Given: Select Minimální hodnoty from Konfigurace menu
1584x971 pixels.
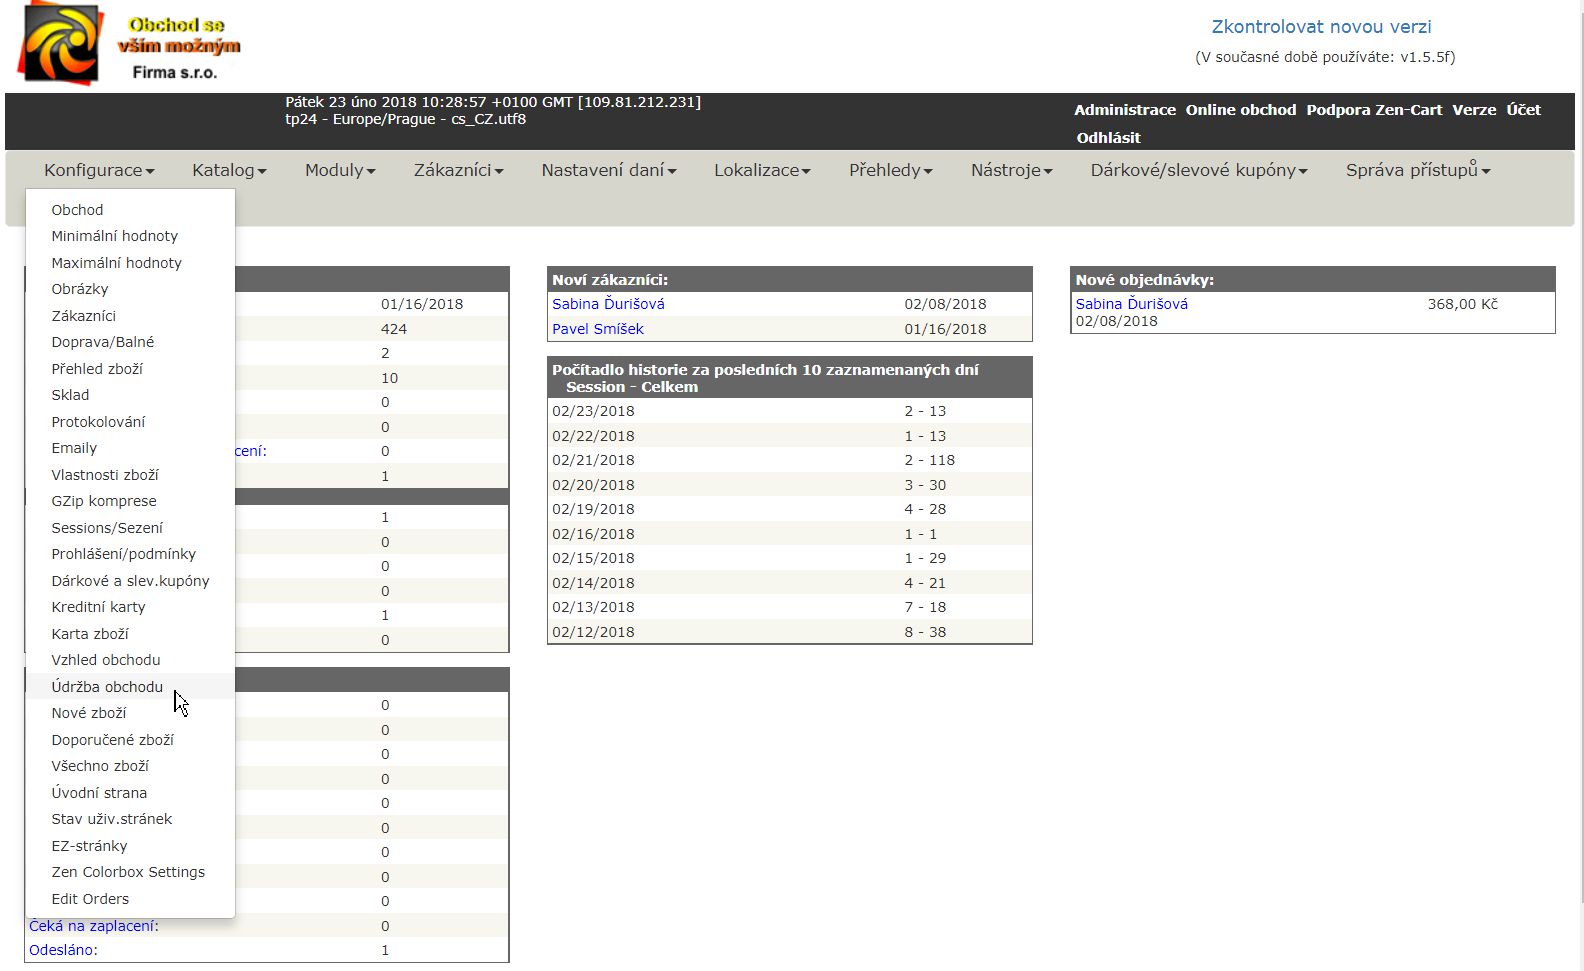Looking at the screenshot, I should [114, 236].
